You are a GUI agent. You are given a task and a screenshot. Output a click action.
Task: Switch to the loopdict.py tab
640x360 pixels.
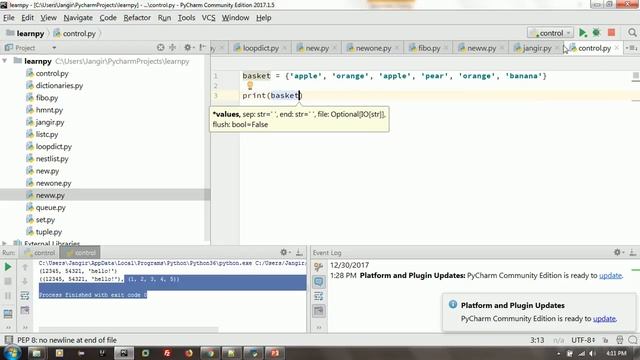tap(260, 48)
